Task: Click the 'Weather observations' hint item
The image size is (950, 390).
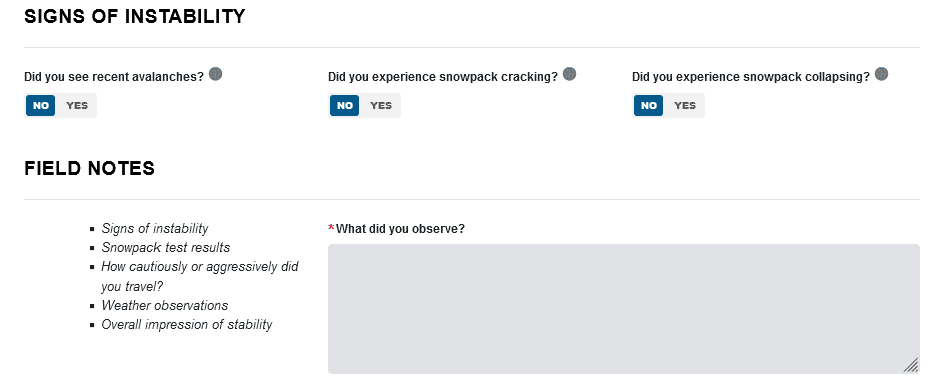Action: 164,305
